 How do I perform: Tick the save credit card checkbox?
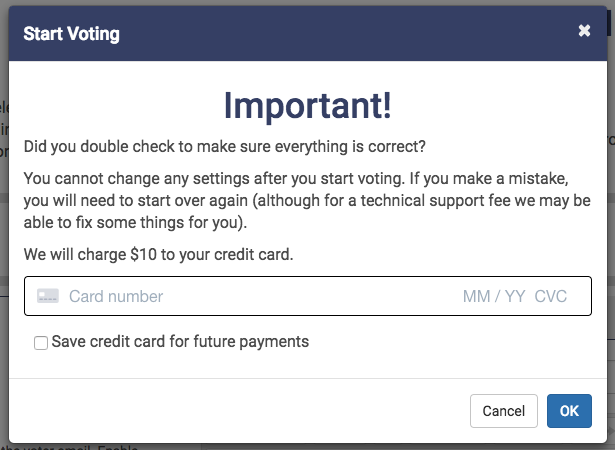pos(41,343)
